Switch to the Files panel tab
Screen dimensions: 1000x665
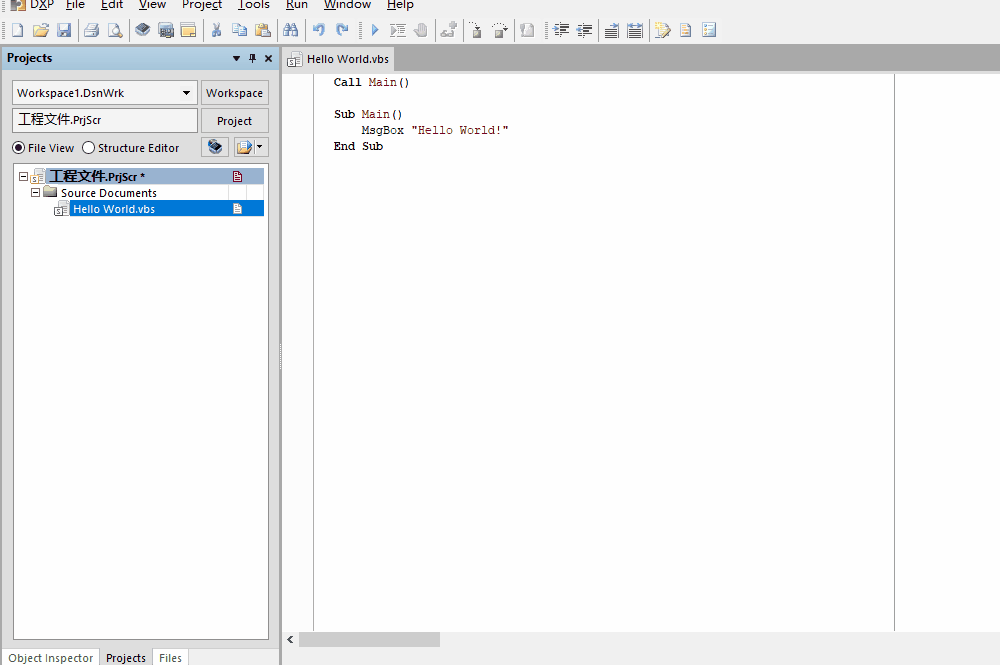[x=171, y=657]
